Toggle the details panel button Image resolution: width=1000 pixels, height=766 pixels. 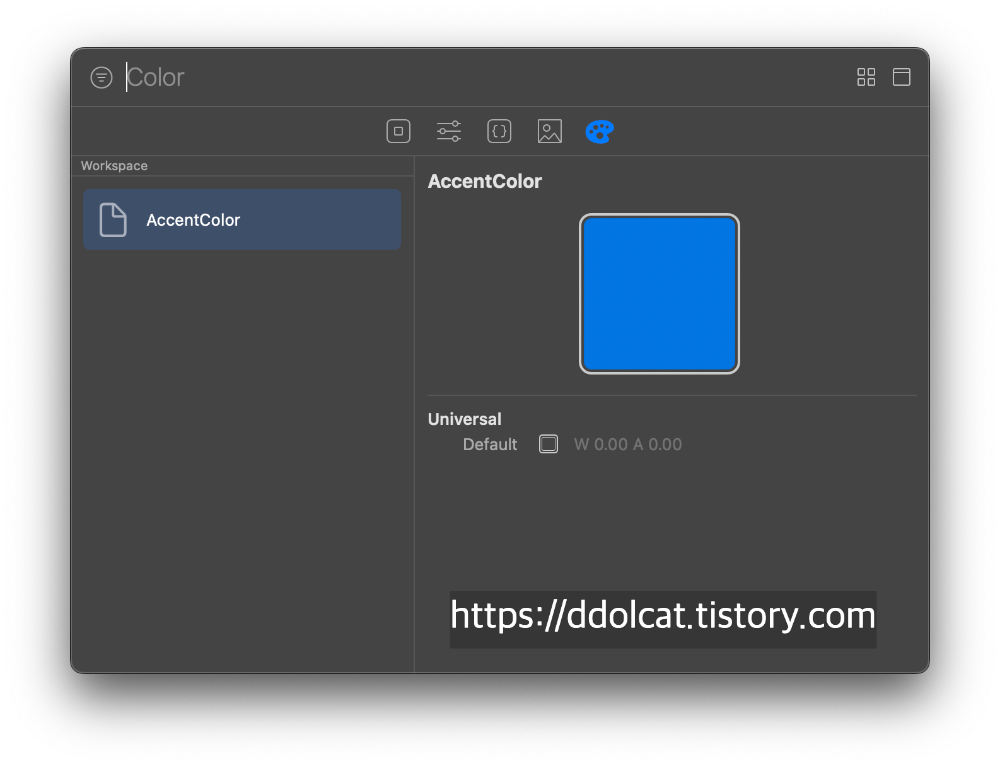(901, 77)
